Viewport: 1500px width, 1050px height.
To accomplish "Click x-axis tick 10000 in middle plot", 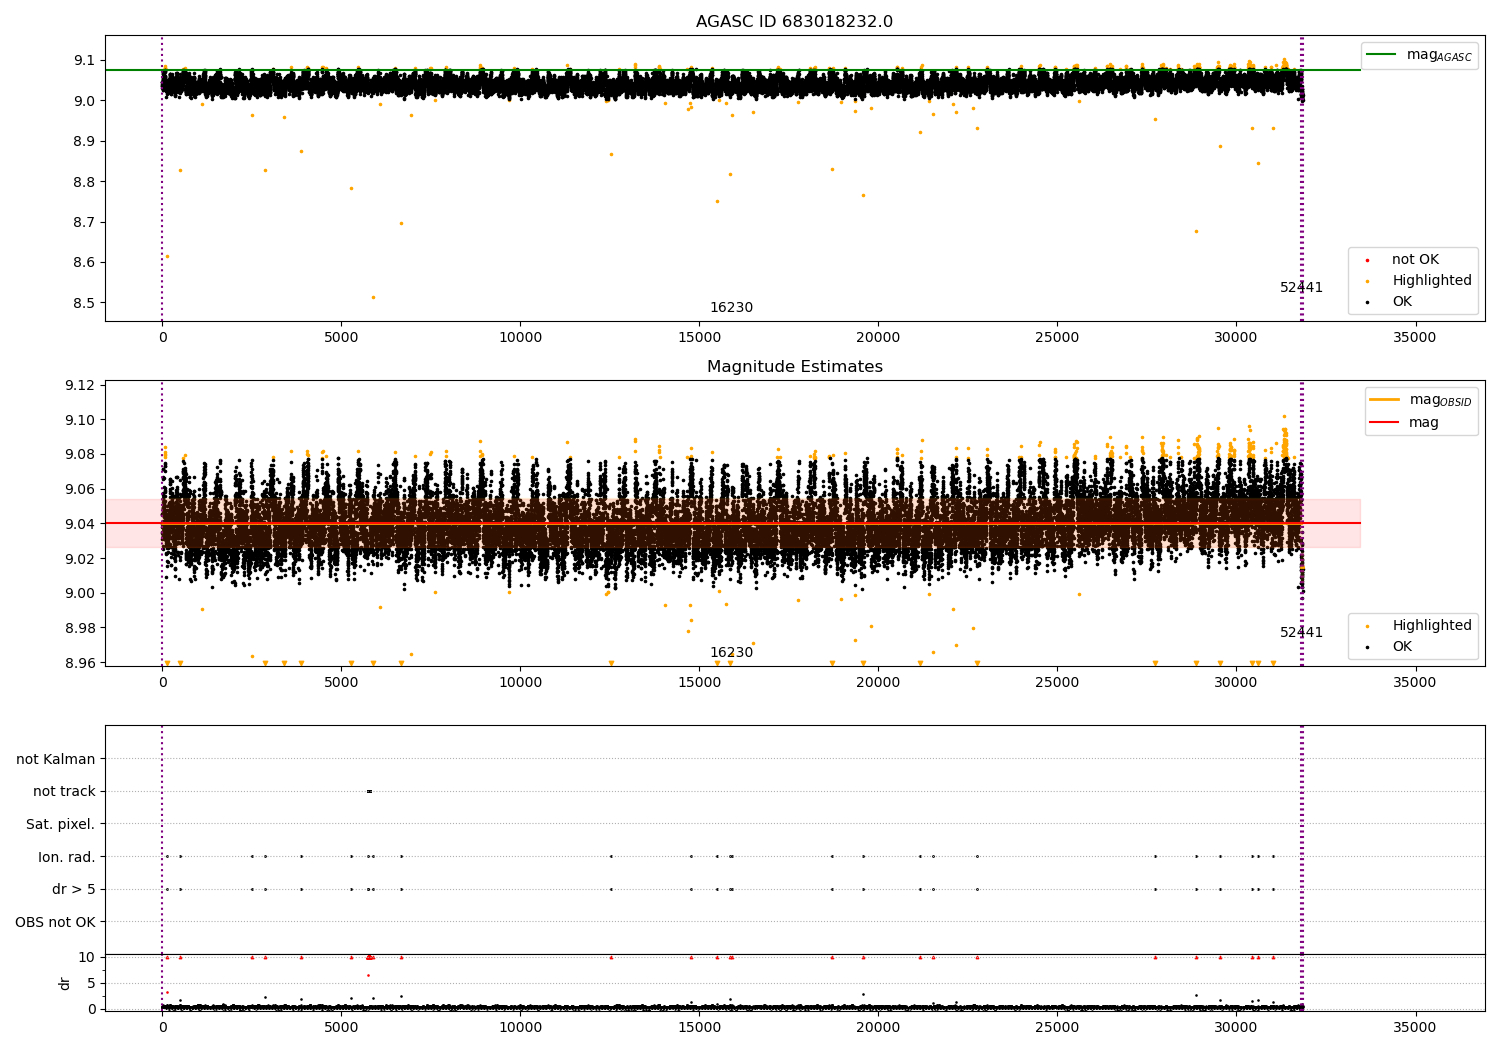I will point(520,683).
